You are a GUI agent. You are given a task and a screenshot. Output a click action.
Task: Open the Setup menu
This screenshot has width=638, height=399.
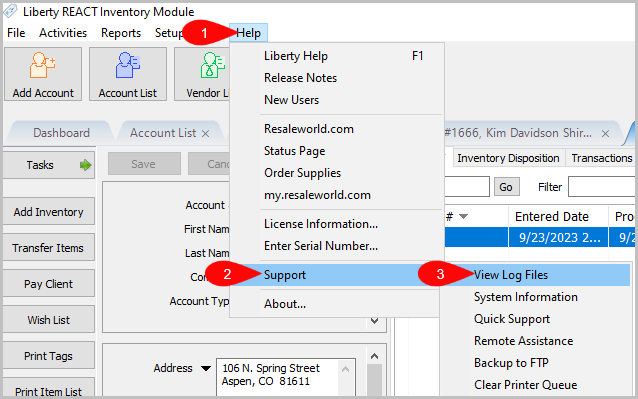click(168, 33)
